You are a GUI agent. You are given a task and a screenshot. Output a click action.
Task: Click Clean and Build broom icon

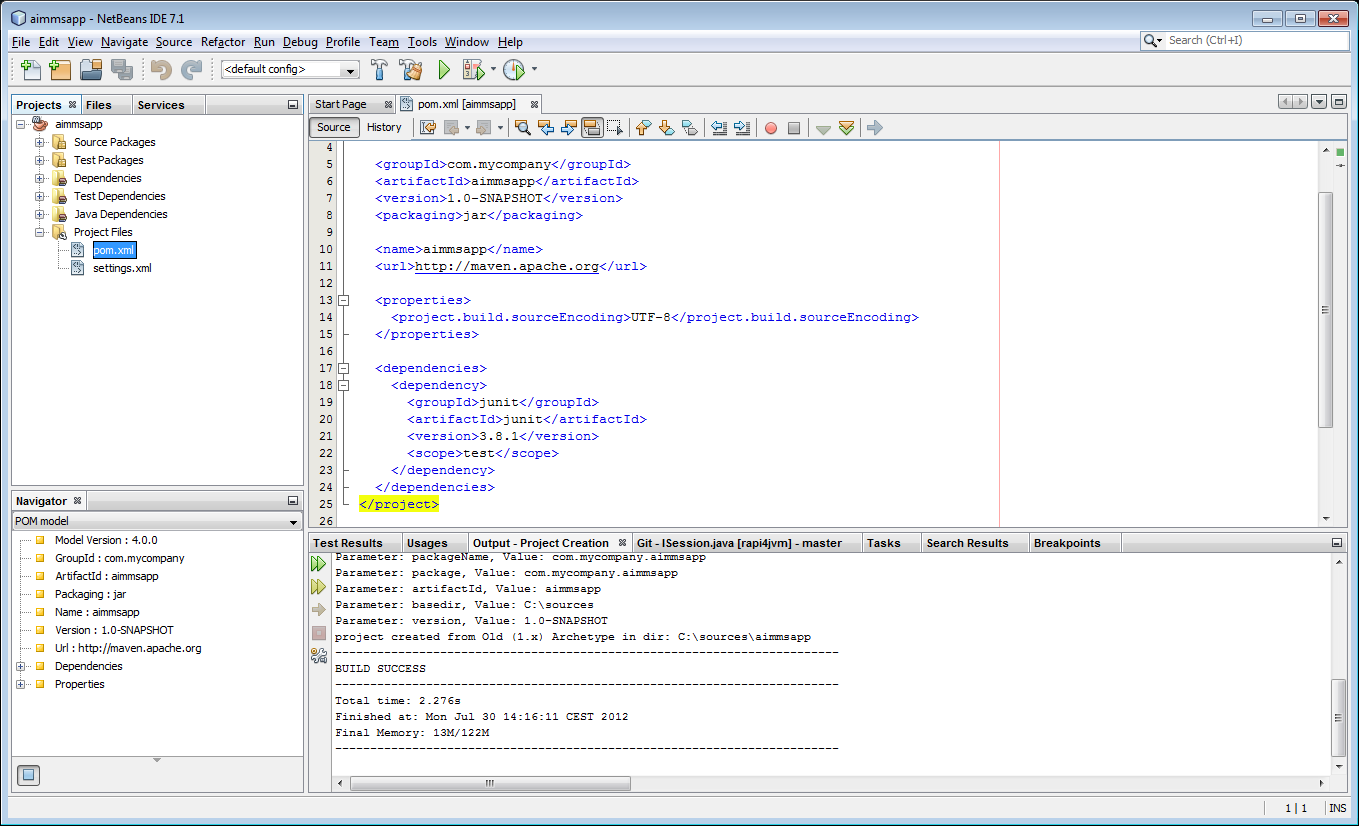click(411, 70)
